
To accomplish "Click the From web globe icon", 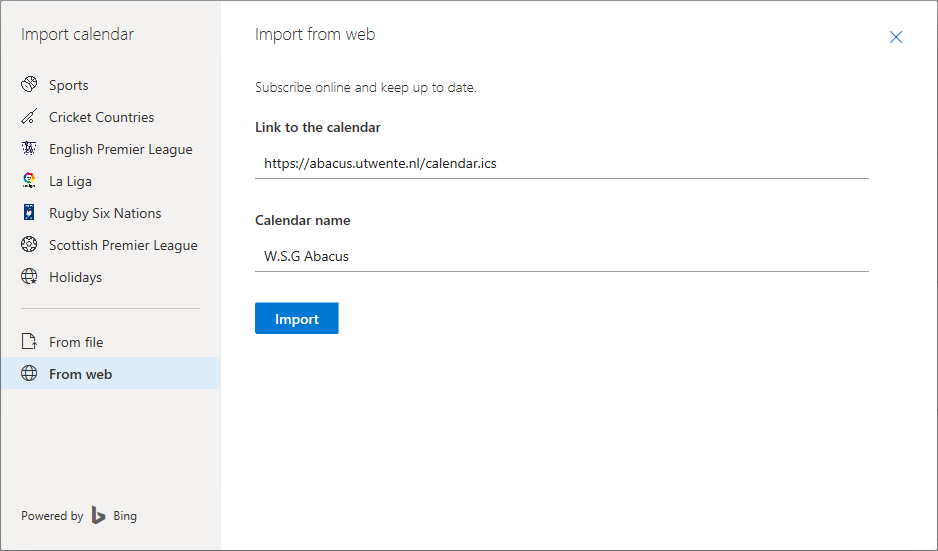I will pos(29,373).
